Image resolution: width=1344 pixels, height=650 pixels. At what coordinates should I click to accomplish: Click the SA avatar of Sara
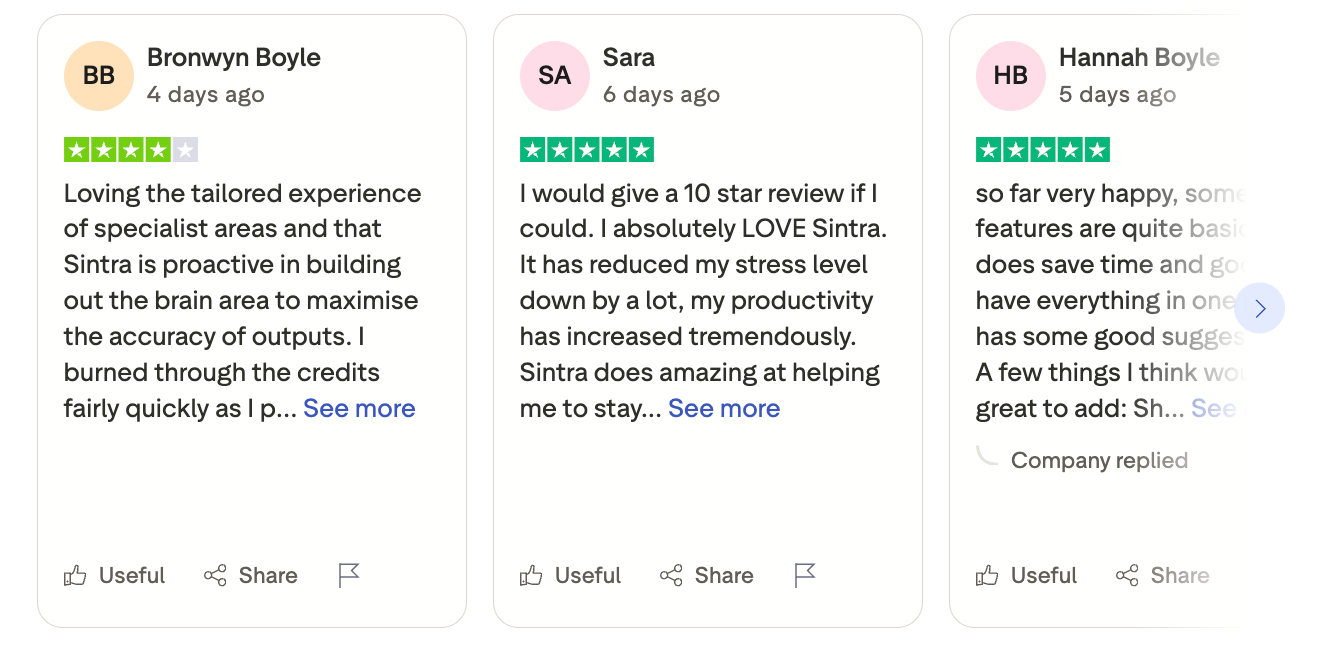555,76
